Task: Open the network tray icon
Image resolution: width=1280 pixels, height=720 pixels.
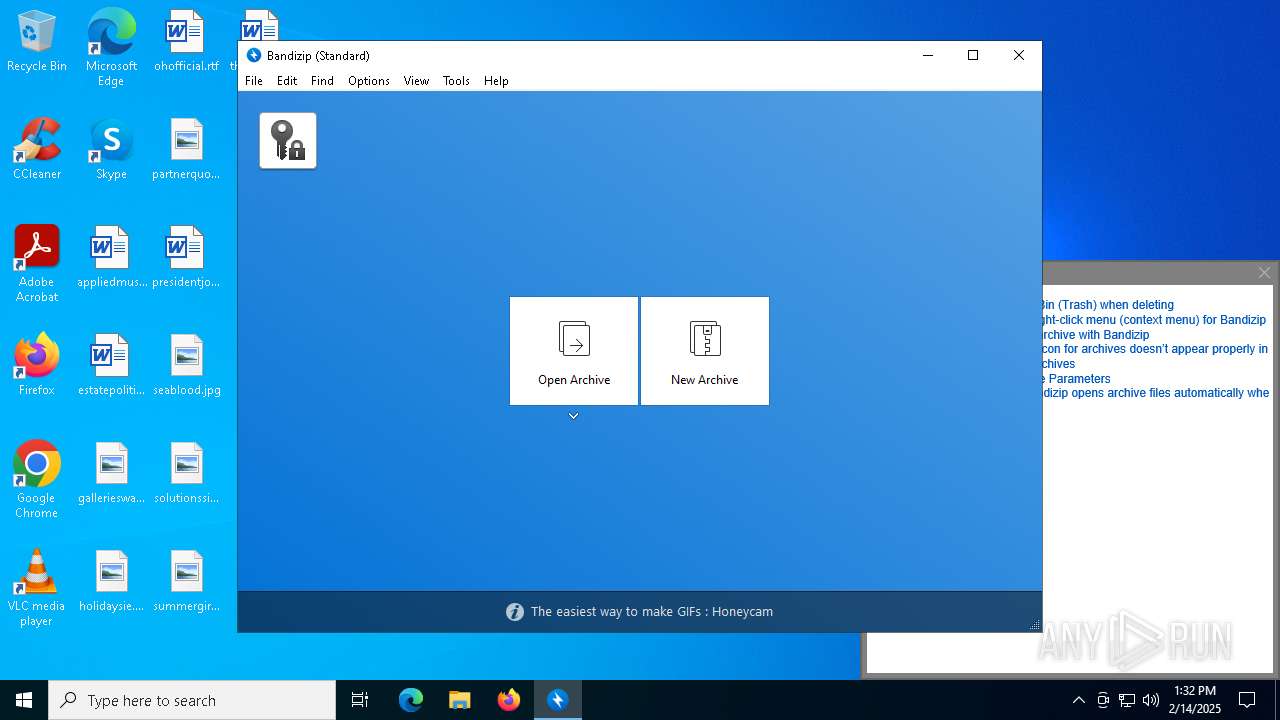Action: pos(1127,700)
